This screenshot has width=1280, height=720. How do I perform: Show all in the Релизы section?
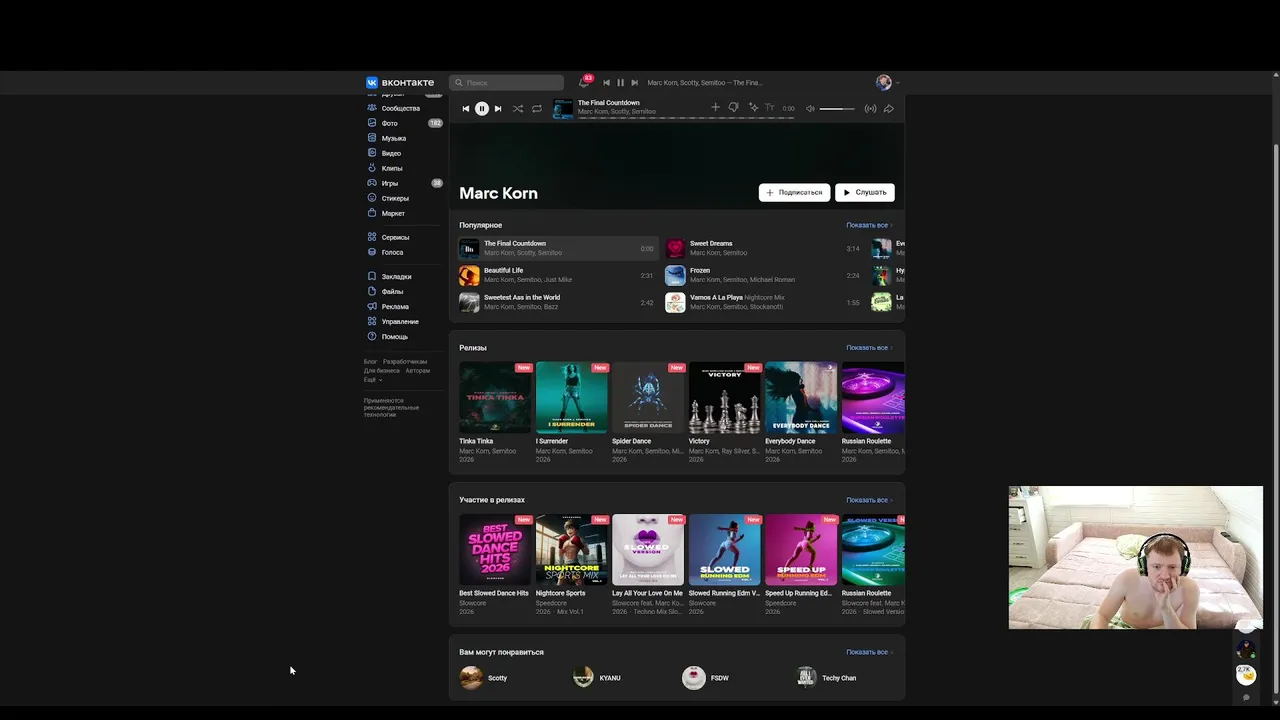[868, 348]
